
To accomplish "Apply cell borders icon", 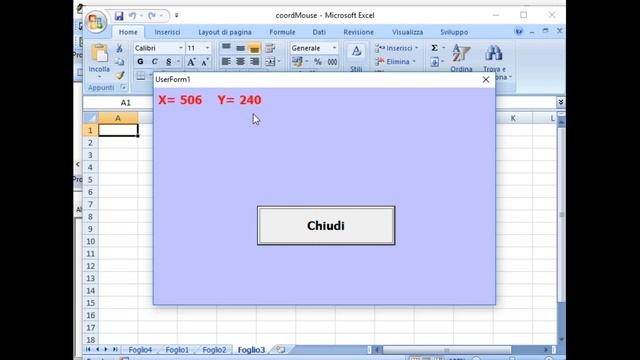I will tap(141, 76).
